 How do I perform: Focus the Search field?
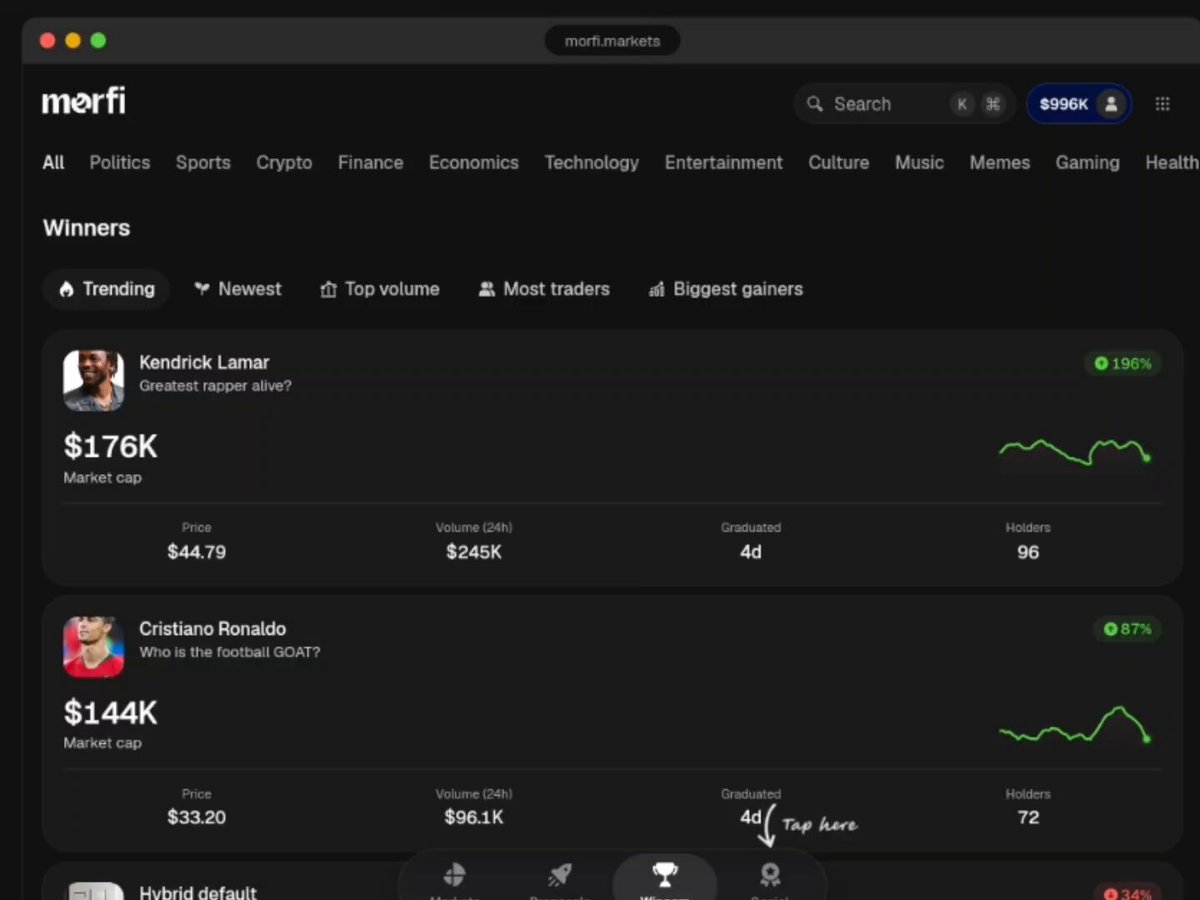tap(905, 104)
